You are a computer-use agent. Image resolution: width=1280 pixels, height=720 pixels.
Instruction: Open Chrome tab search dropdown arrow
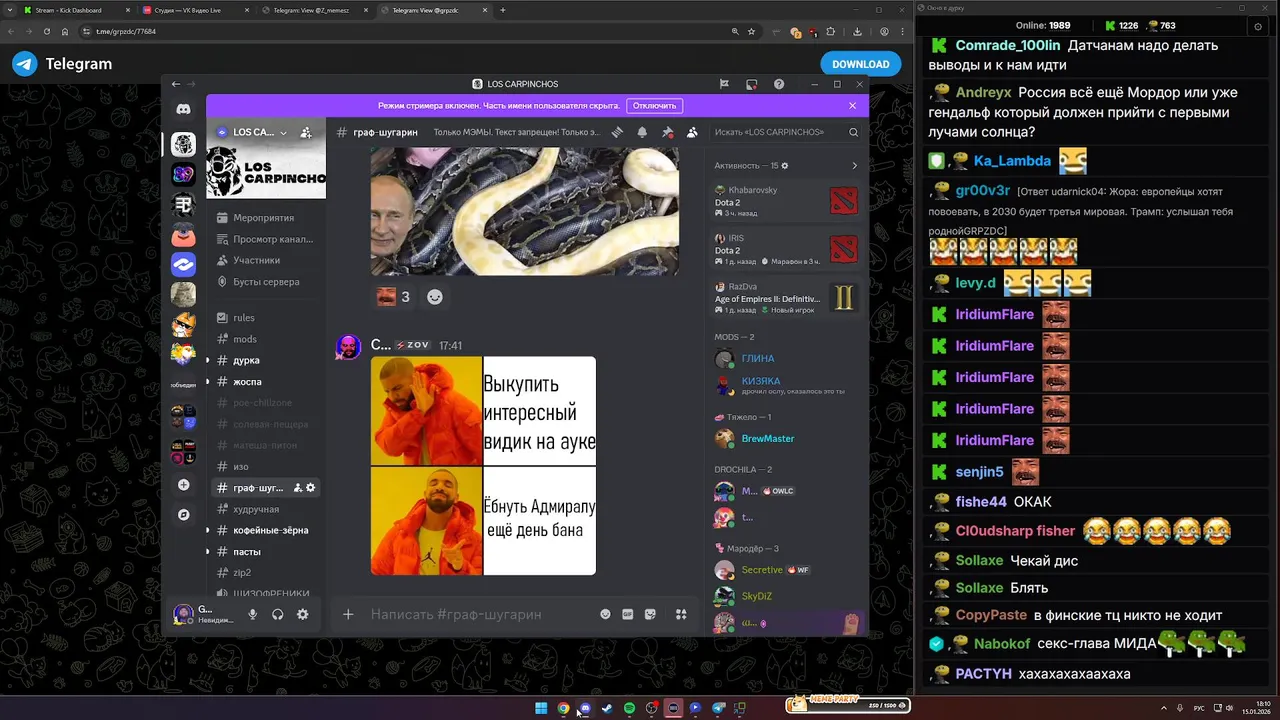pos(11,10)
